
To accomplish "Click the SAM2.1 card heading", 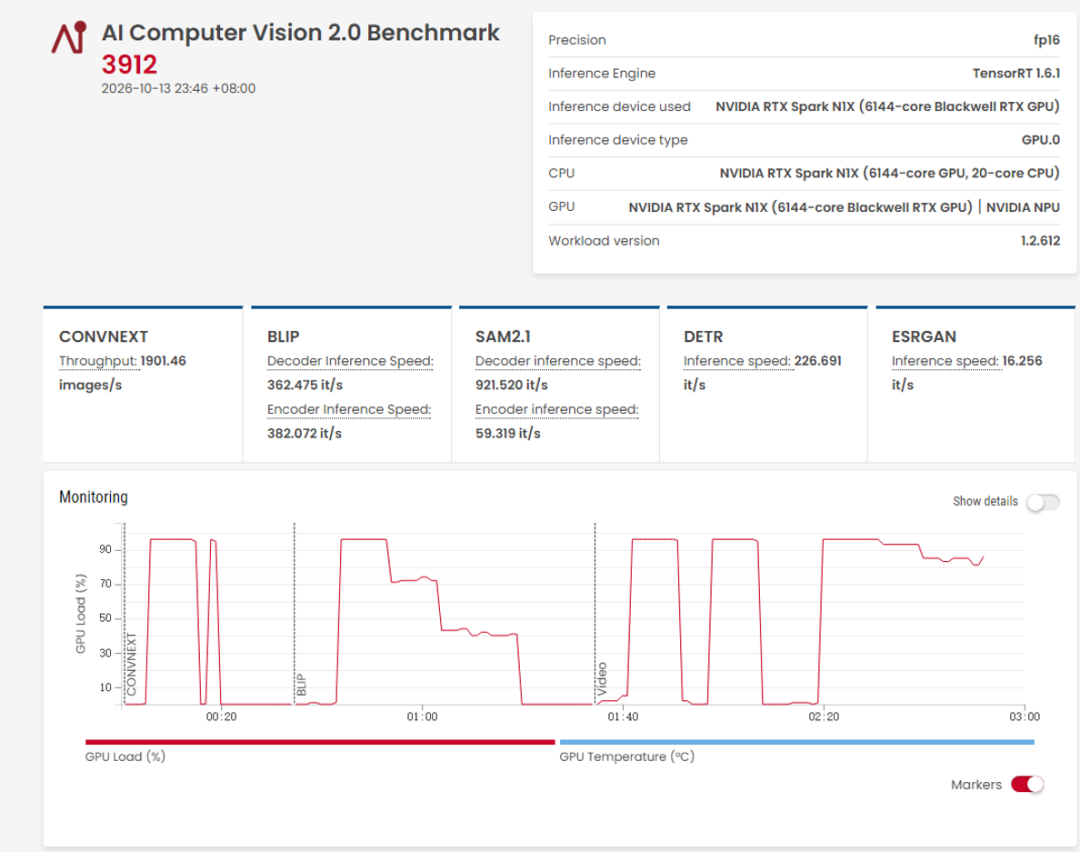I will tap(503, 337).
